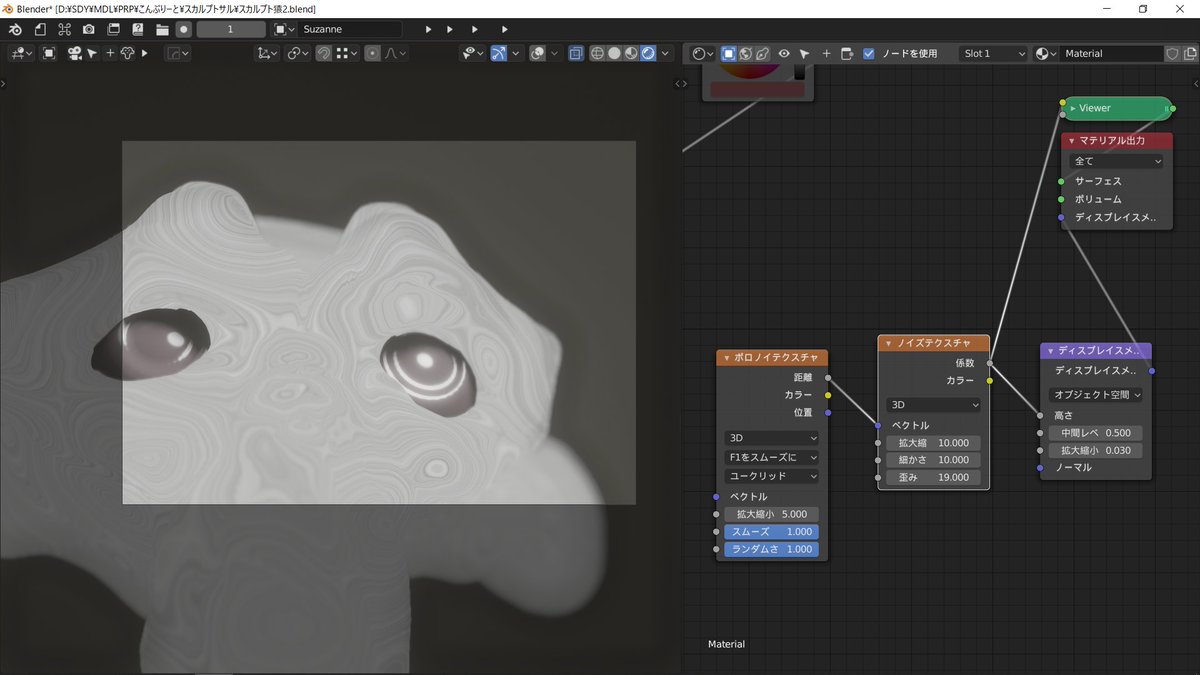Uncheck the ノードを使用 checkbox

pyautogui.click(x=868, y=54)
